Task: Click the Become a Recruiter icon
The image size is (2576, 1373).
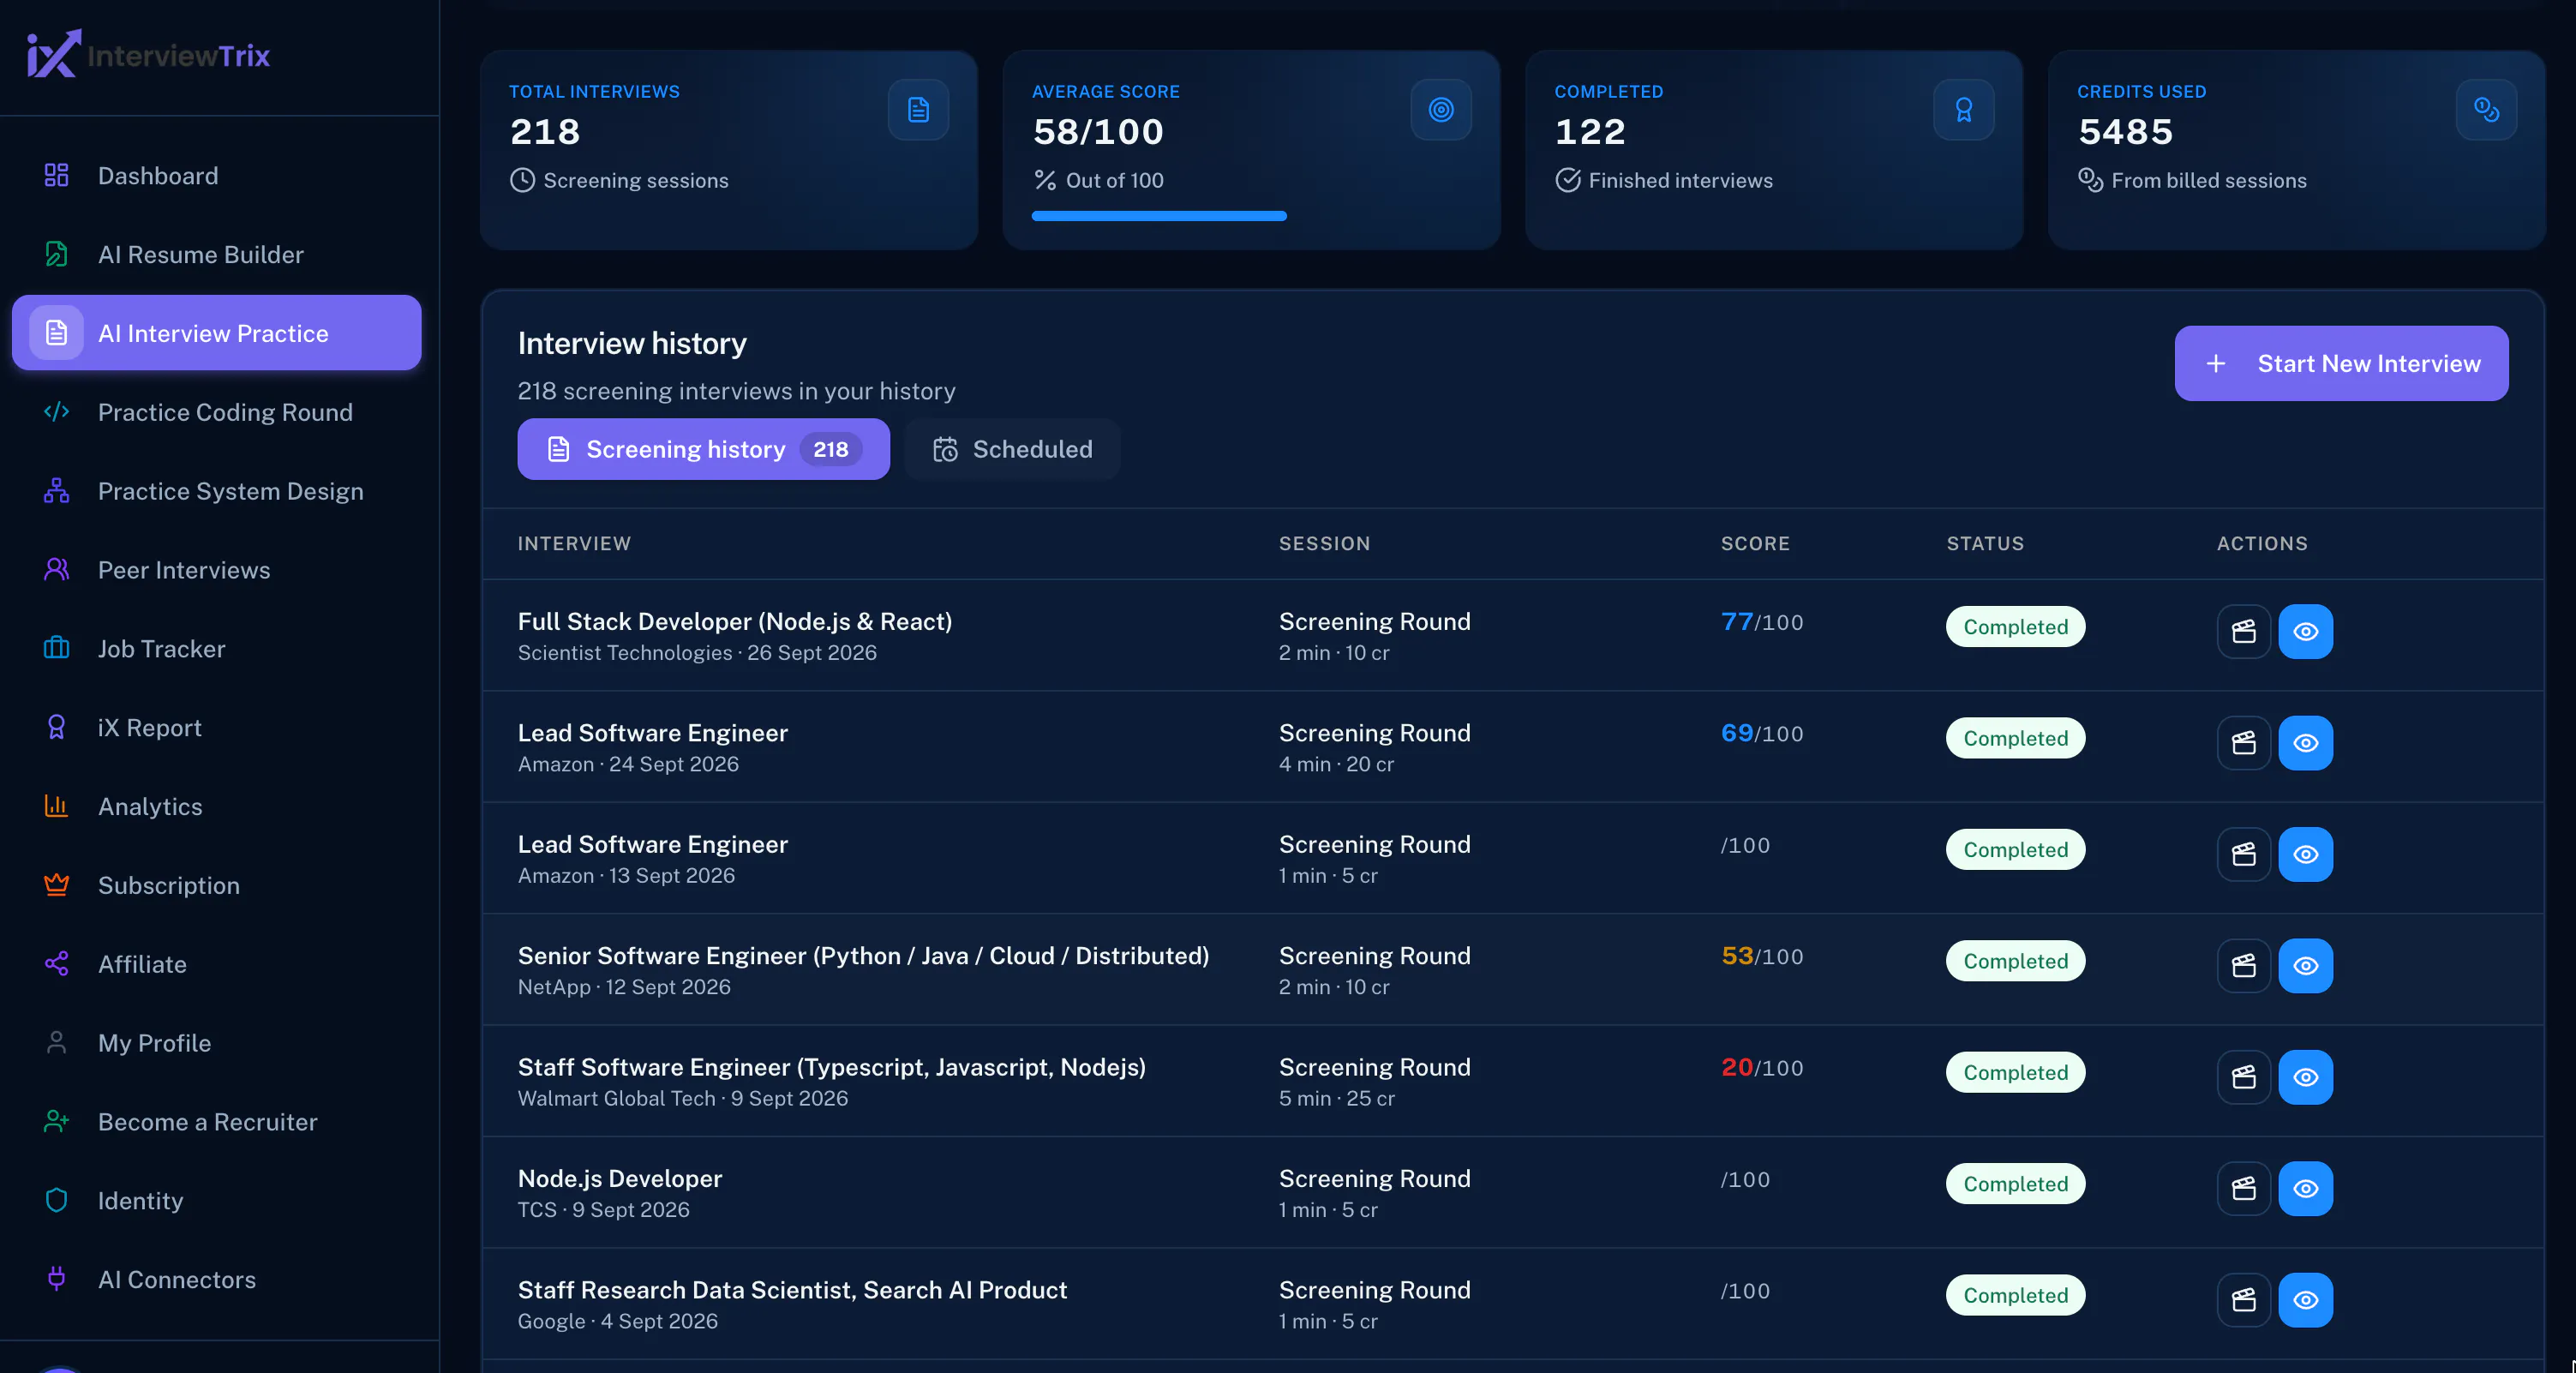Action: 57,1122
